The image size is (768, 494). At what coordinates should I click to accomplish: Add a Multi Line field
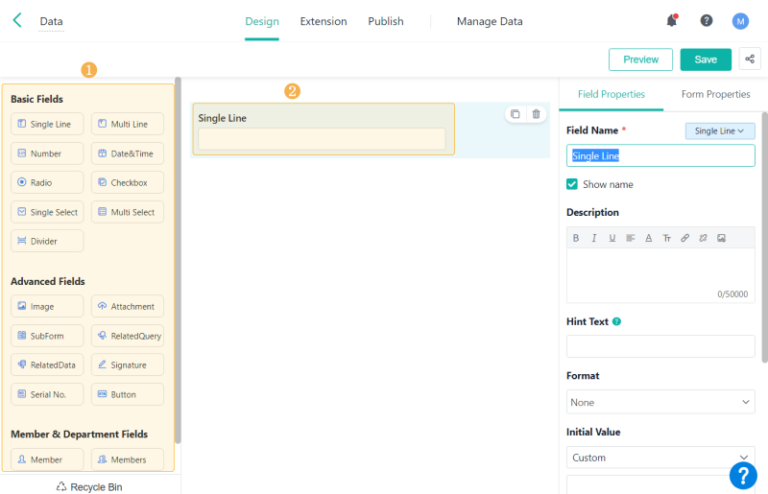click(127, 124)
